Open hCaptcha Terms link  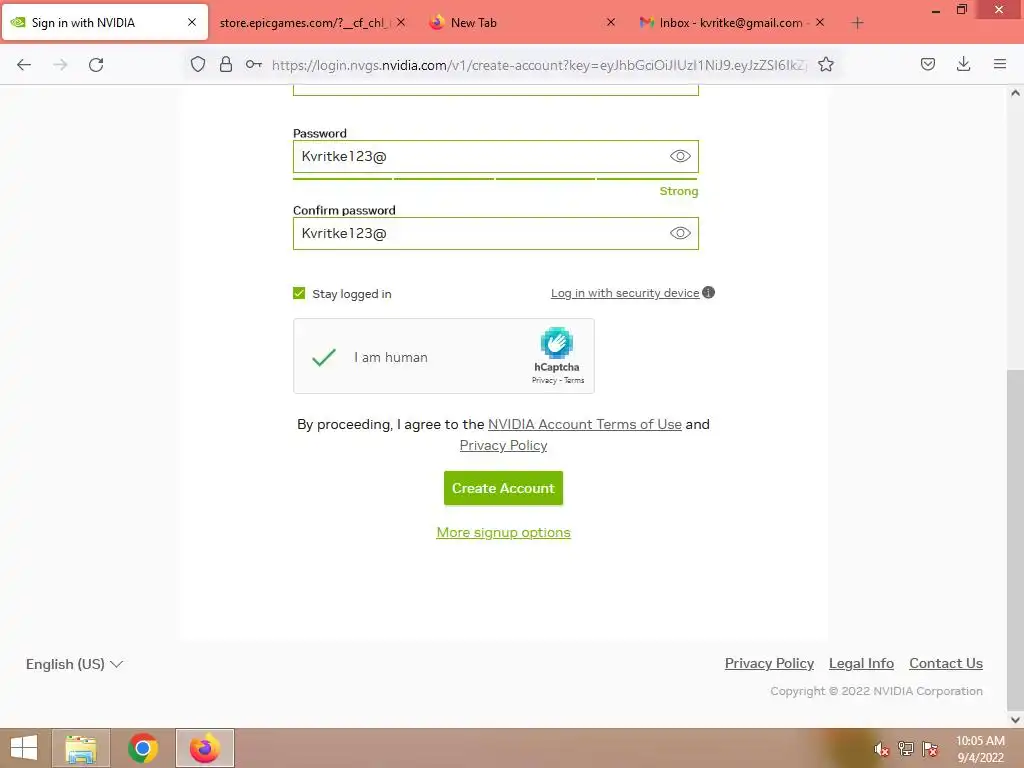click(x=574, y=380)
